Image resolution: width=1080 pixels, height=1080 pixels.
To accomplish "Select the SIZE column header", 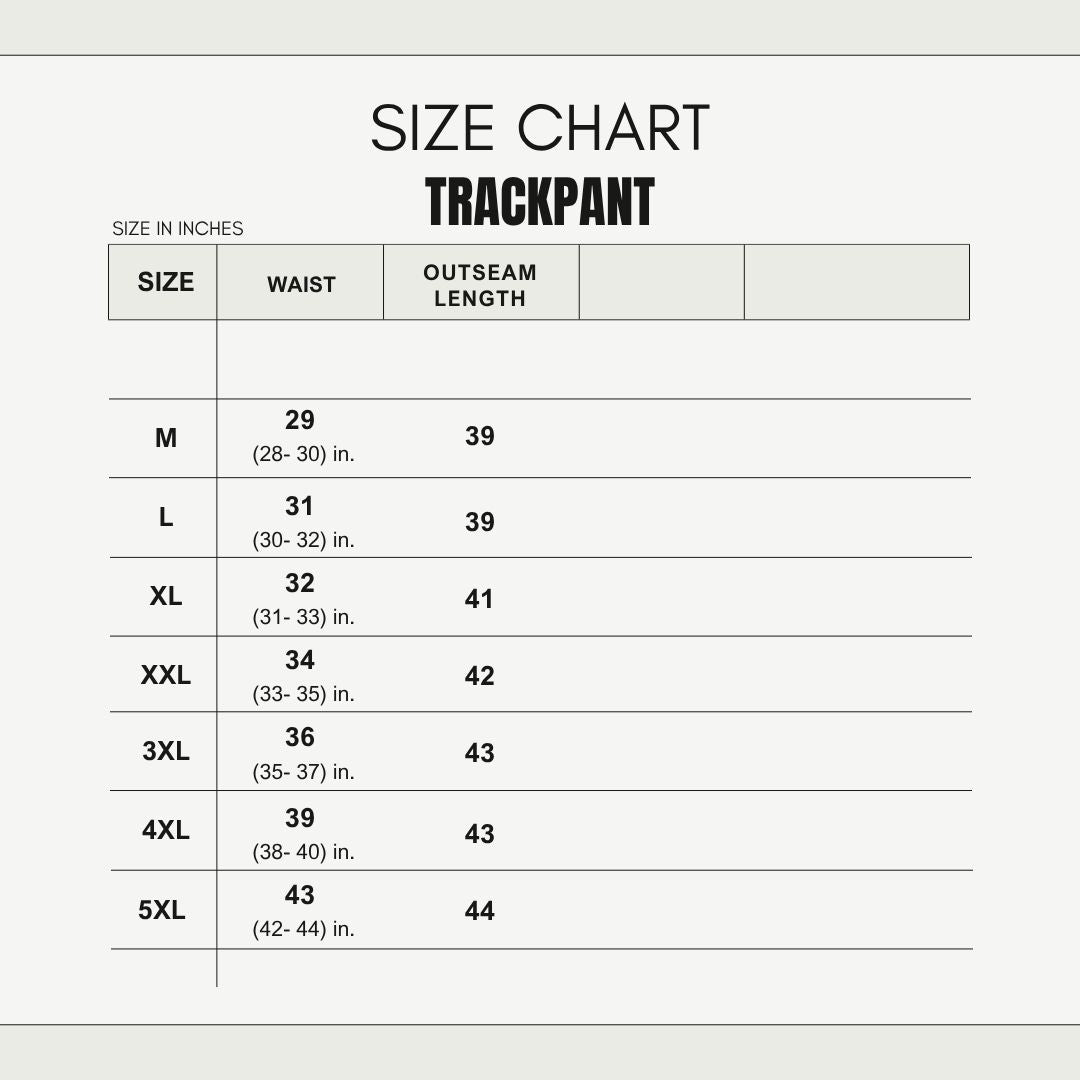I will click(x=165, y=282).
